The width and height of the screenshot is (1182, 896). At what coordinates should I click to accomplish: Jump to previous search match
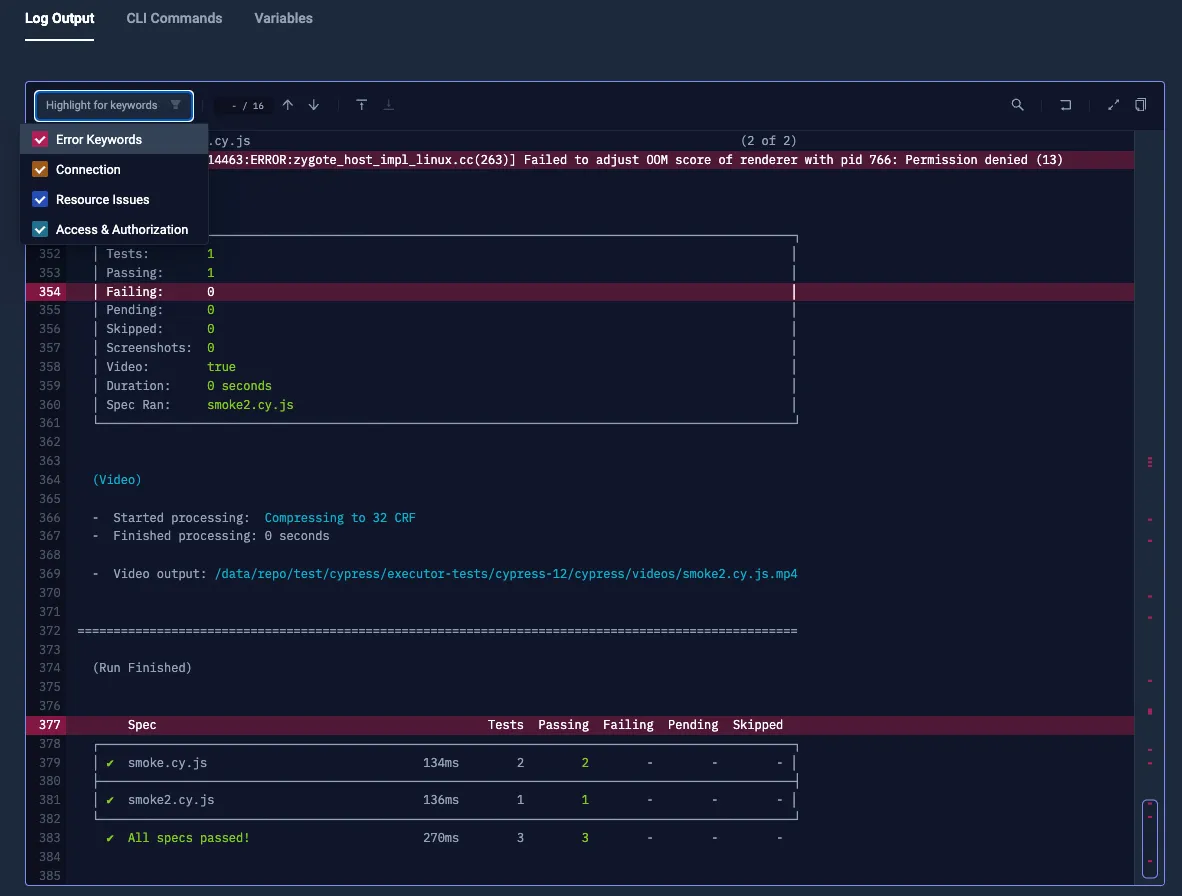pos(288,104)
